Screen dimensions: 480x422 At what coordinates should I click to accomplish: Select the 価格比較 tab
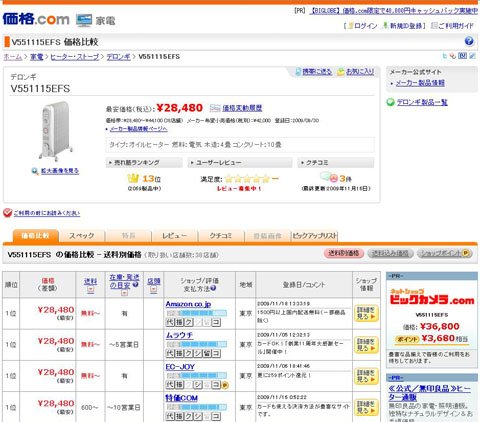[35, 236]
